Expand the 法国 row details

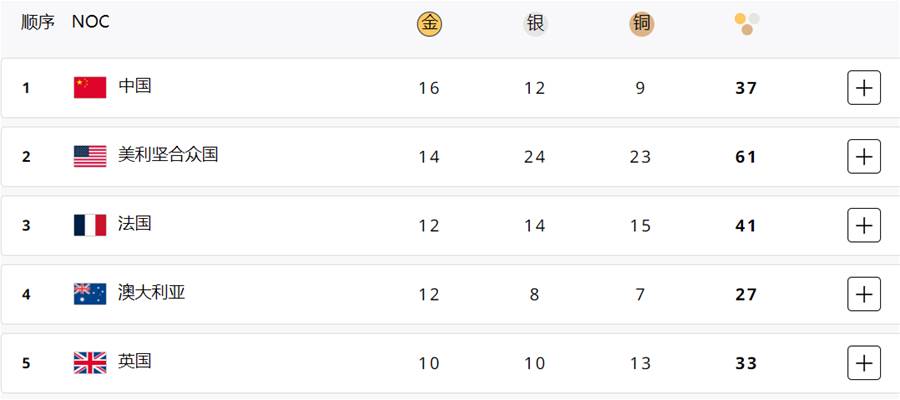tap(864, 226)
